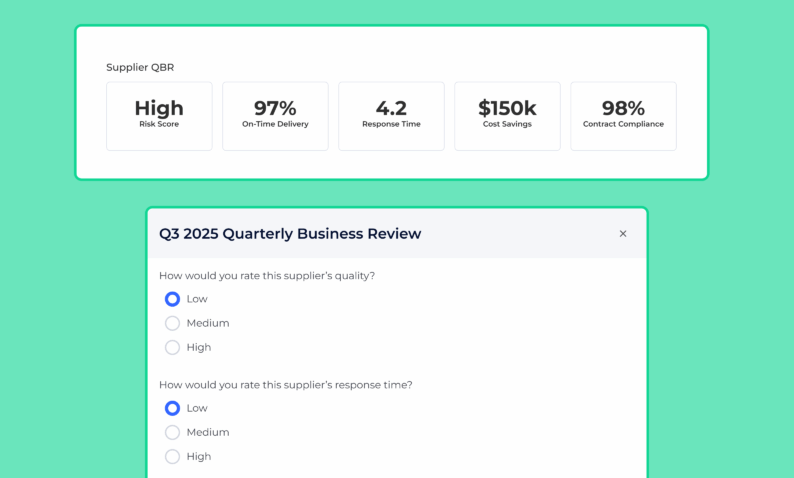Screen dimensions: 794x478
Task: Select Medium radio button for supplier quality
Action: pos(172,323)
